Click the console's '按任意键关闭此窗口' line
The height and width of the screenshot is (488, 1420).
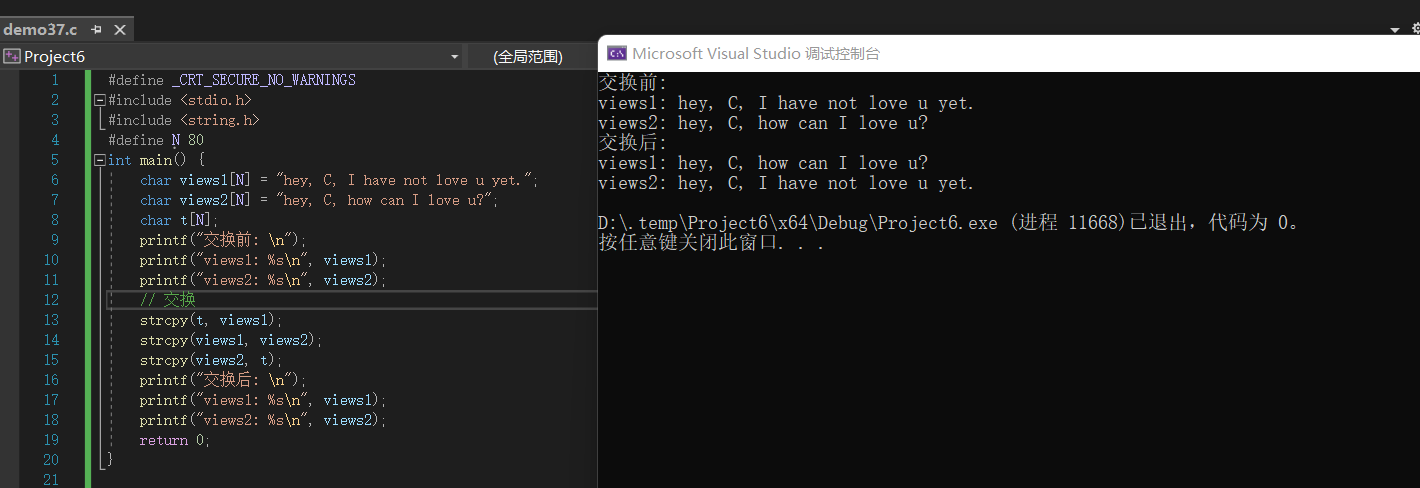(x=710, y=243)
